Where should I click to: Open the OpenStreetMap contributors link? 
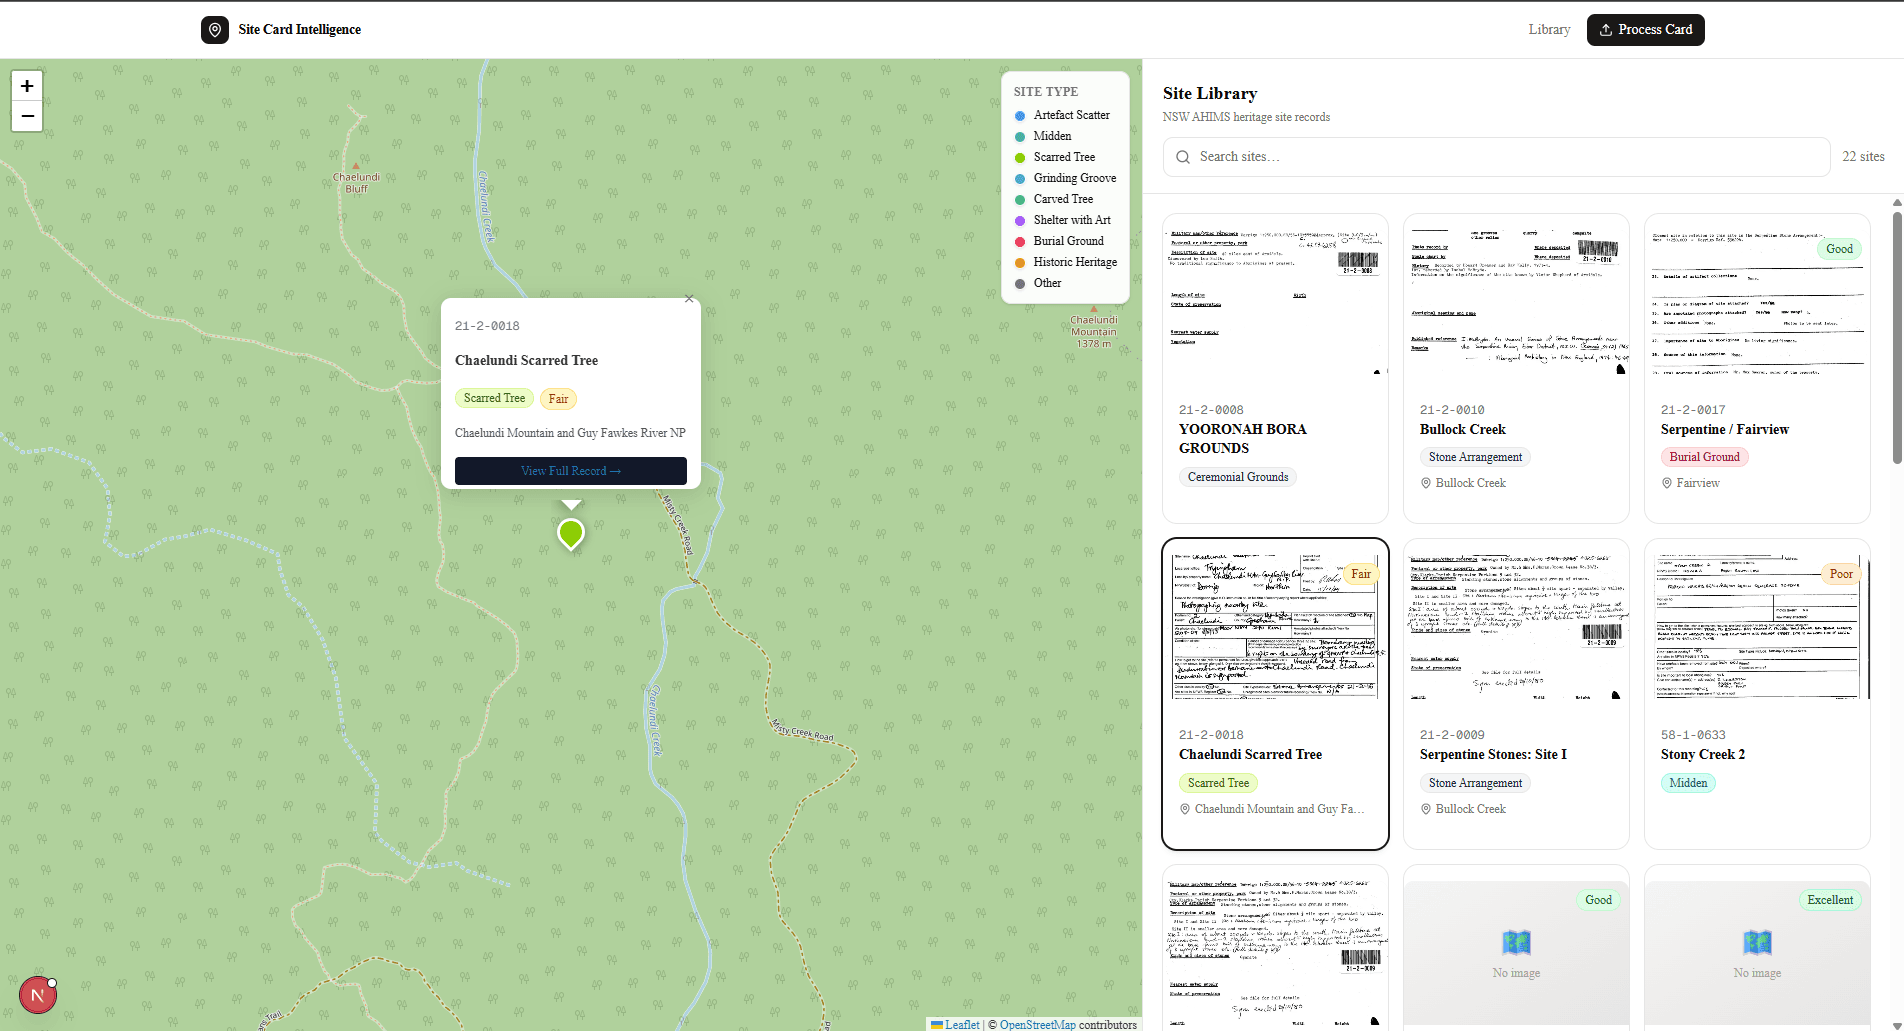[1038, 1024]
